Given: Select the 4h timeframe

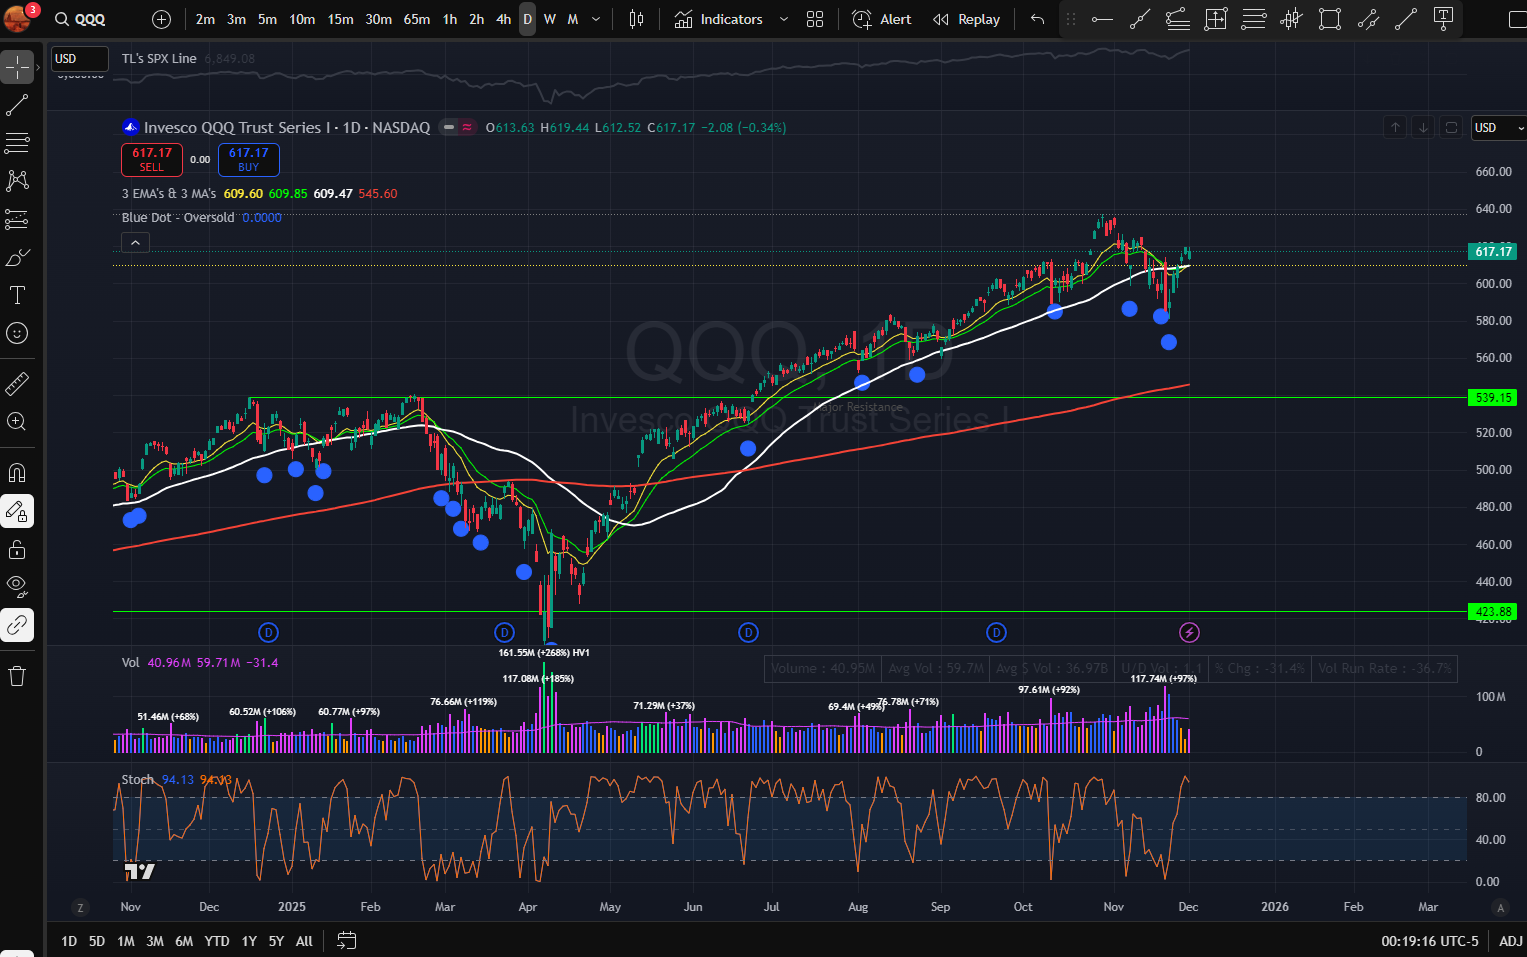Looking at the screenshot, I should [503, 19].
